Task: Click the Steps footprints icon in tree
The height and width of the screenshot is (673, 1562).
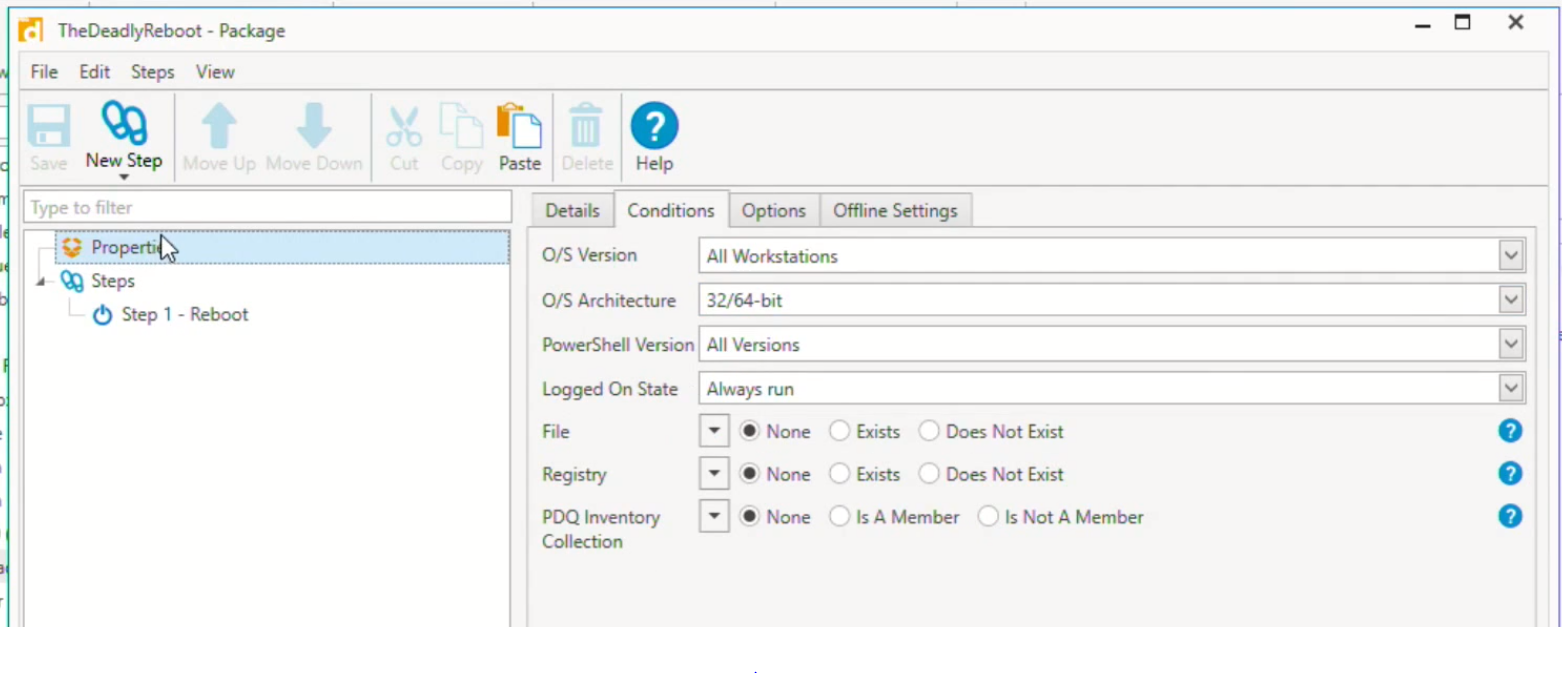Action: (72, 281)
